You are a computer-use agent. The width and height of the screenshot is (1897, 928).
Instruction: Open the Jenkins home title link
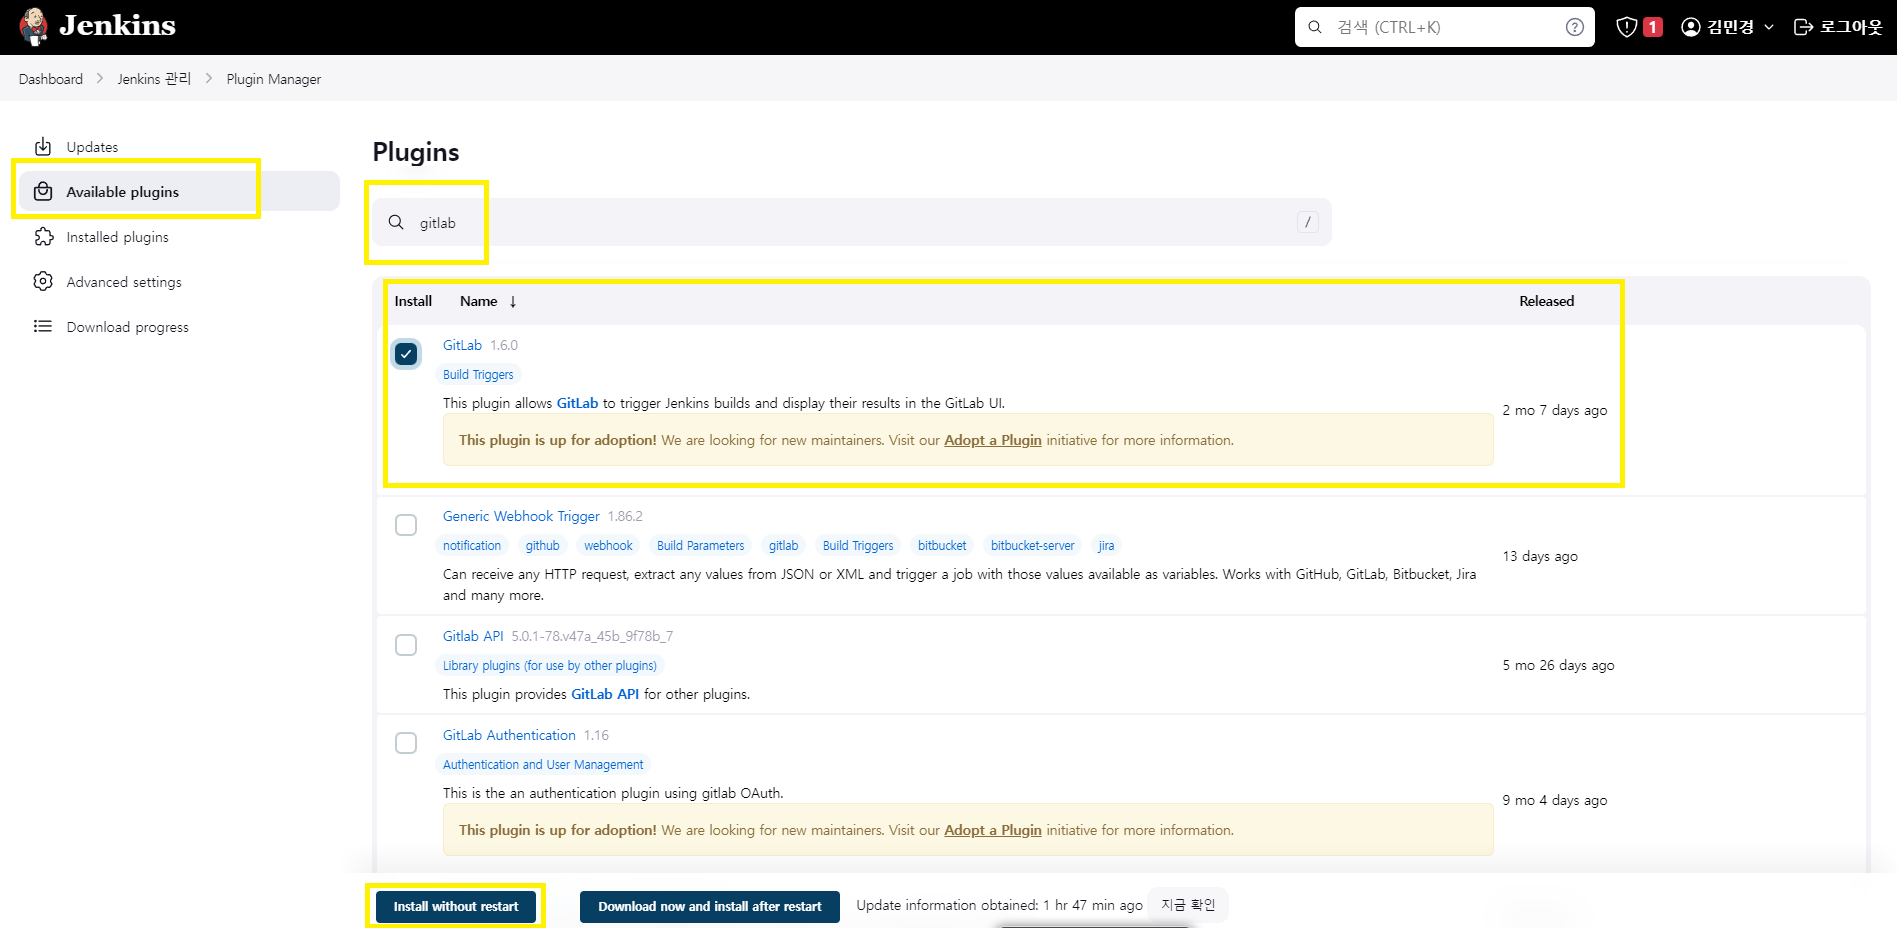pos(117,26)
